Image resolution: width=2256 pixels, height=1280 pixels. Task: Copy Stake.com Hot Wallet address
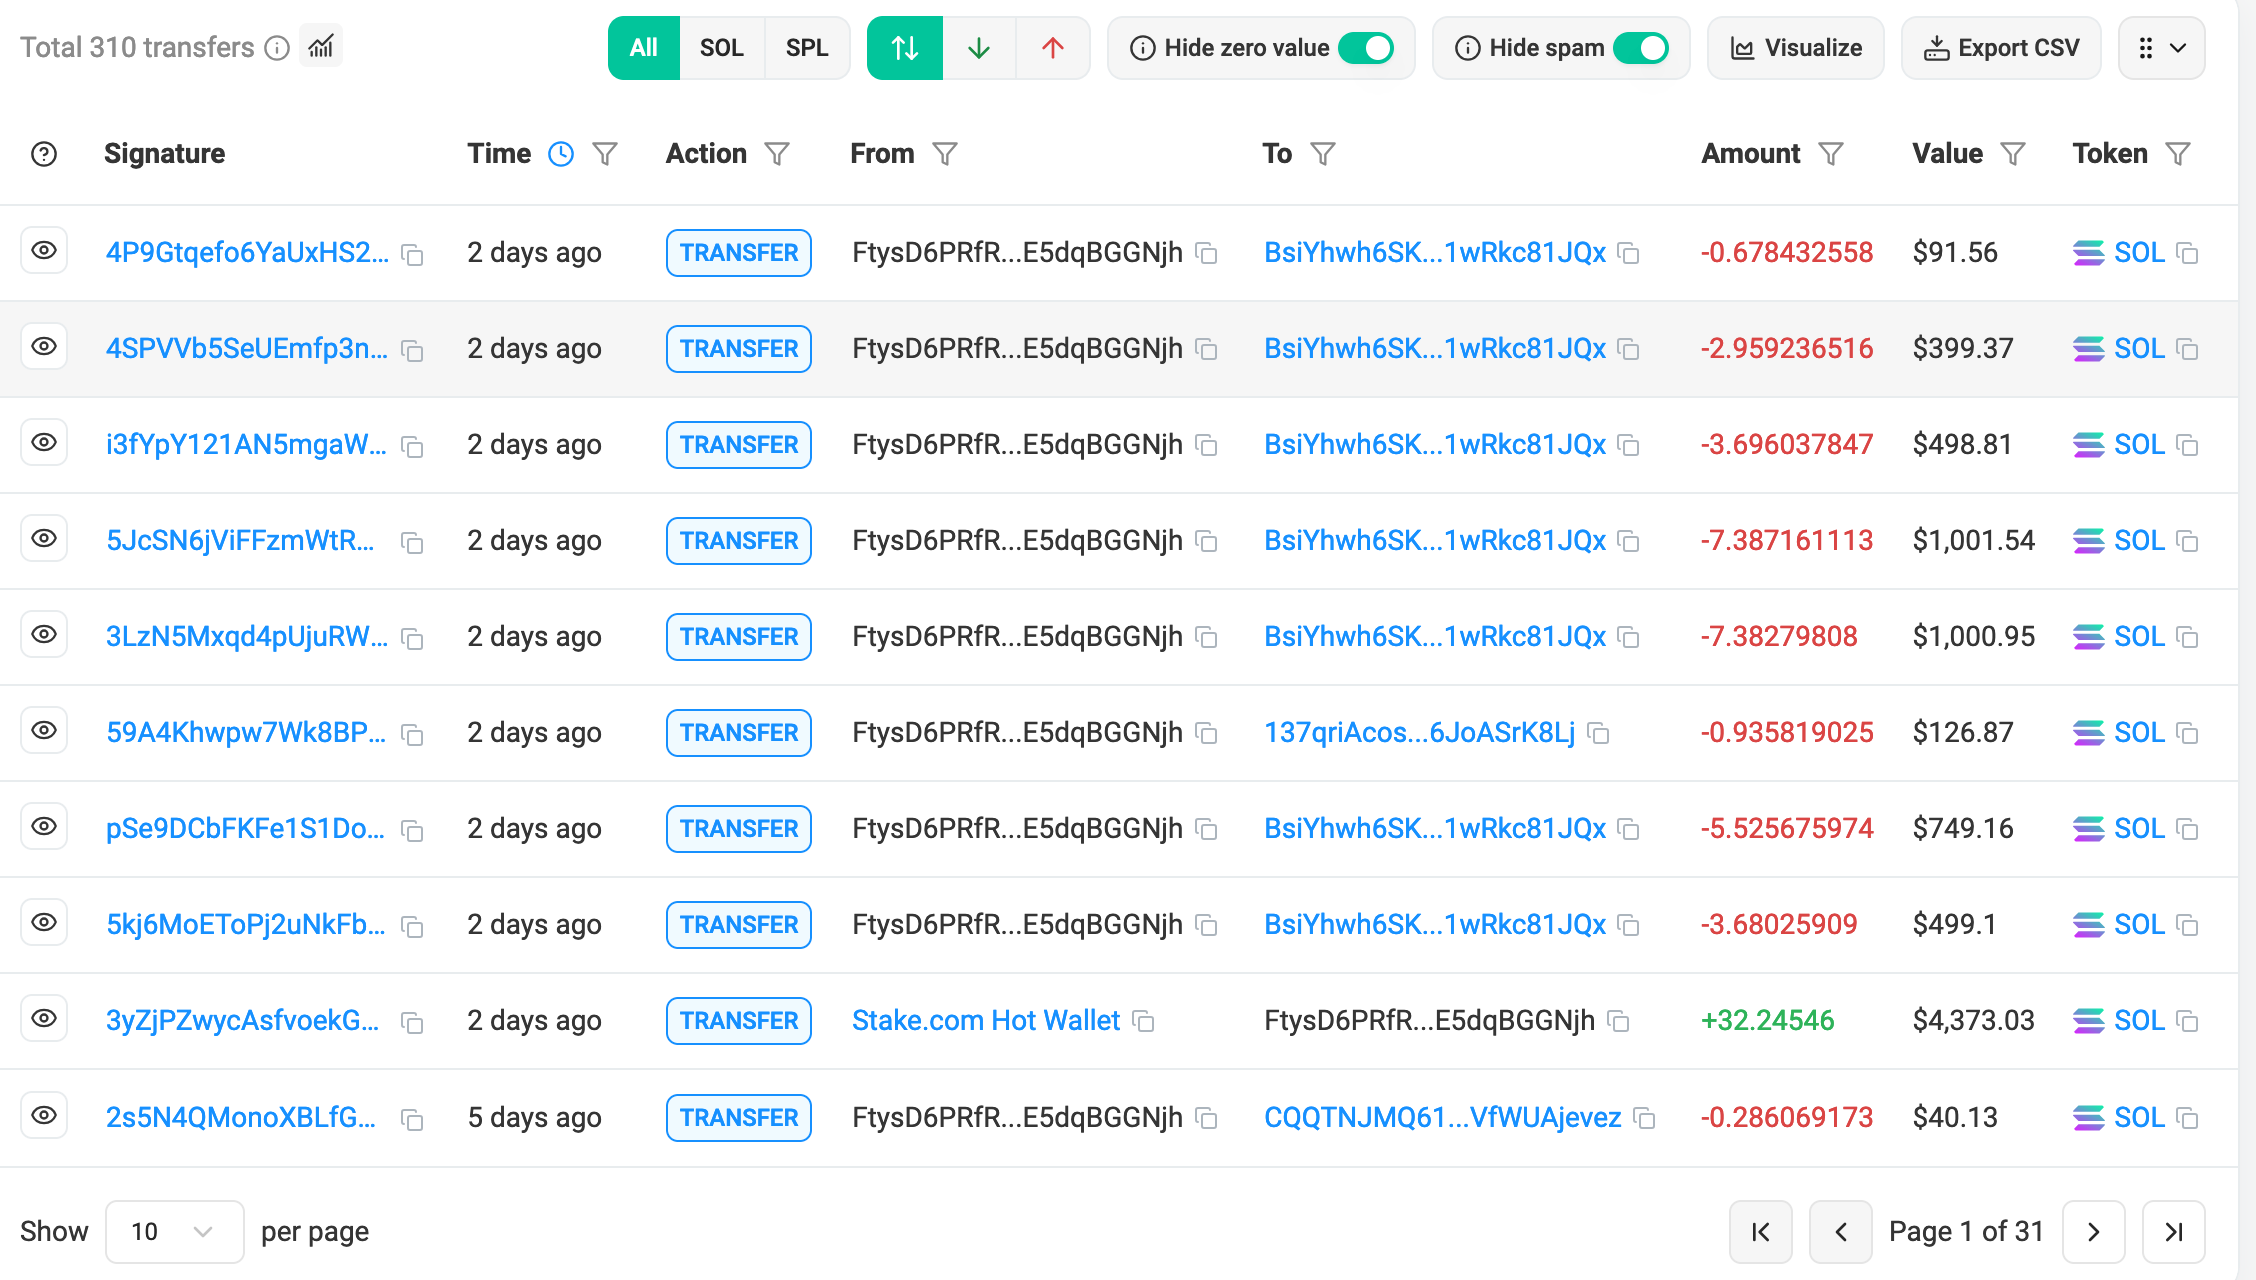click(1143, 1021)
